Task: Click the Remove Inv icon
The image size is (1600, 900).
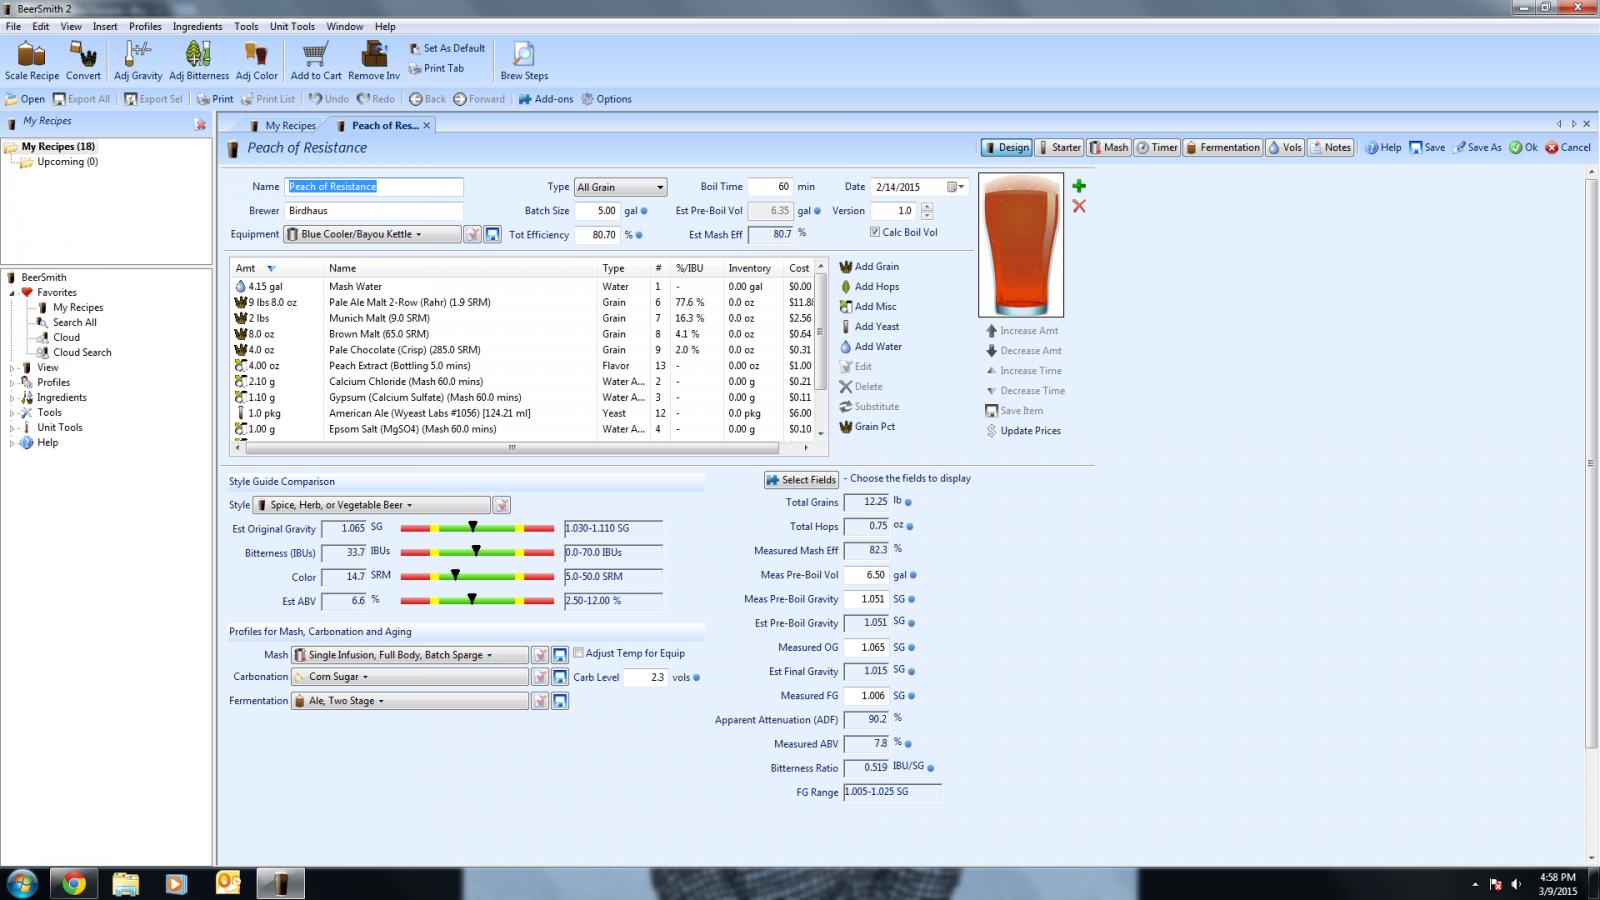Action: coord(374,61)
